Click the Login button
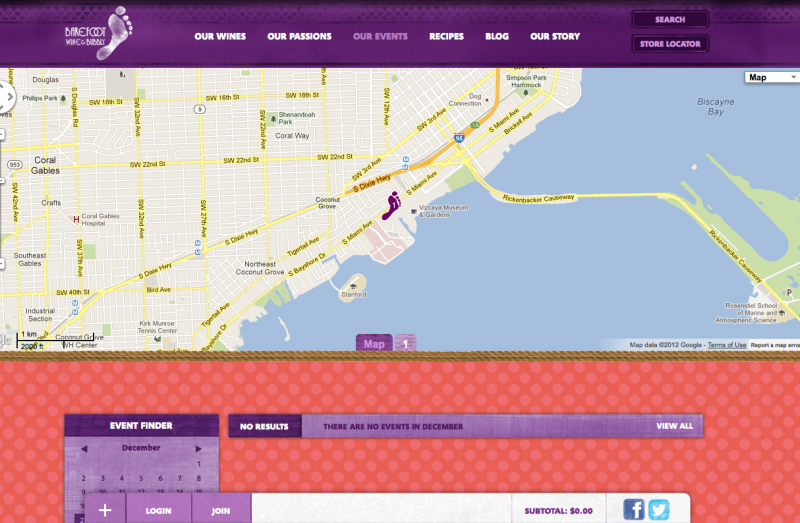Viewport: 800px width, 523px height. pos(158,510)
